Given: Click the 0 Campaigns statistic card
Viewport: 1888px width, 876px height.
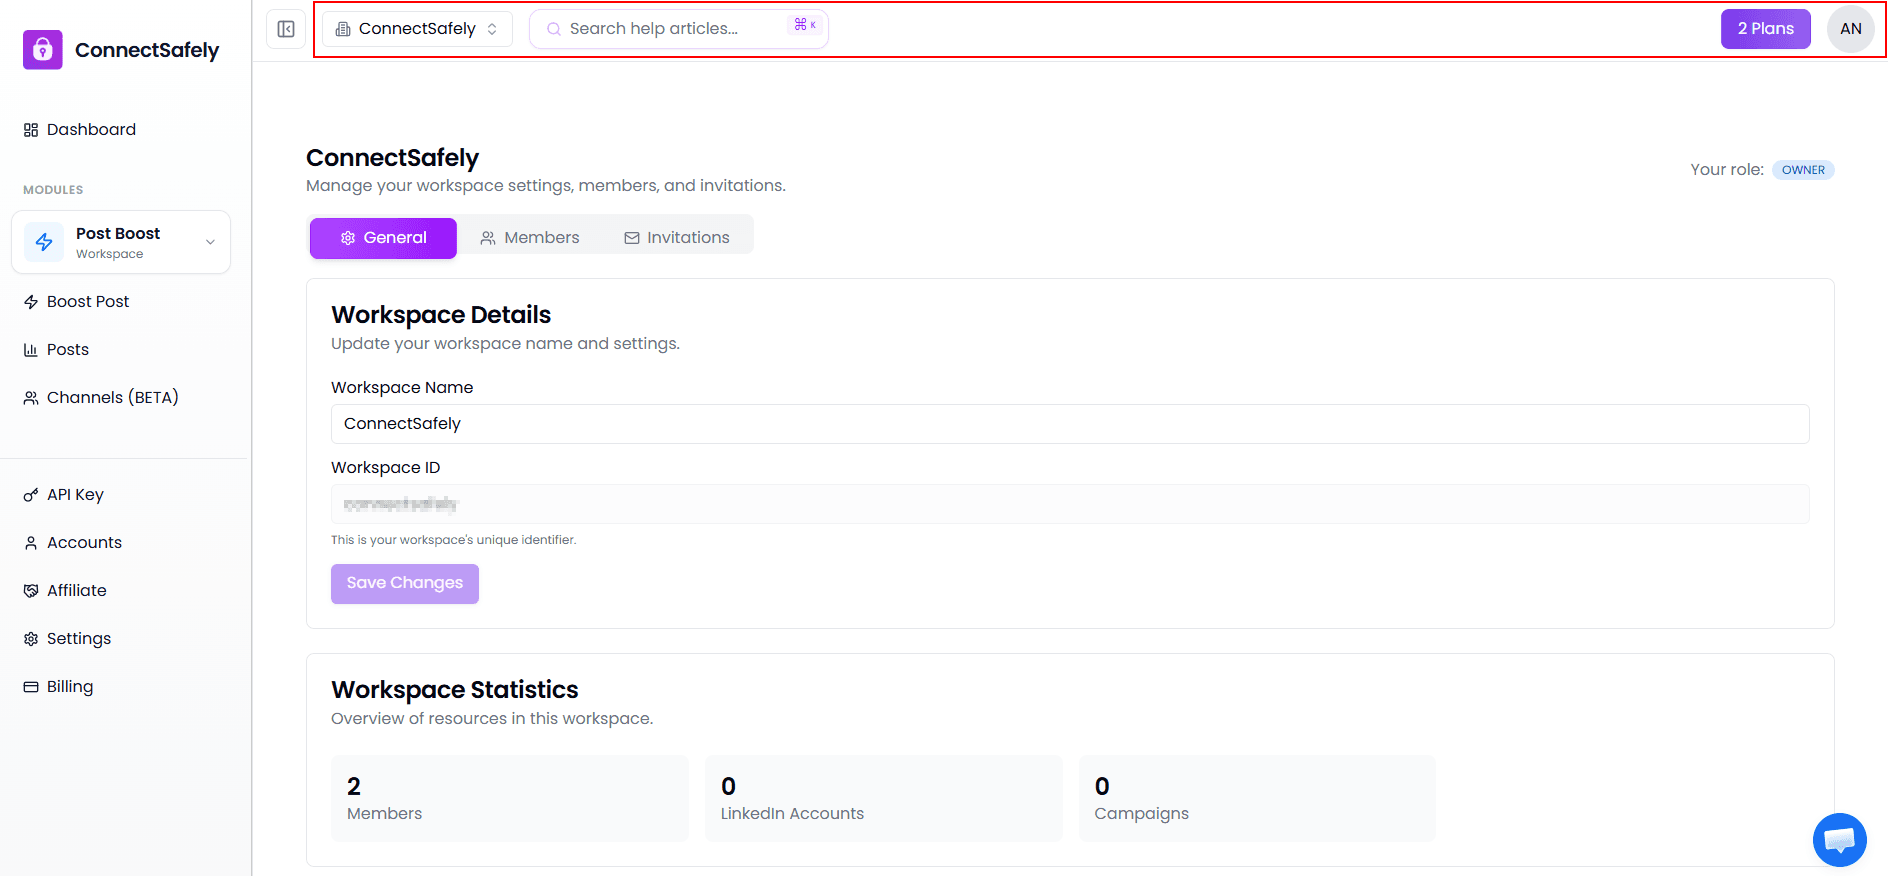Looking at the screenshot, I should pos(1257,798).
